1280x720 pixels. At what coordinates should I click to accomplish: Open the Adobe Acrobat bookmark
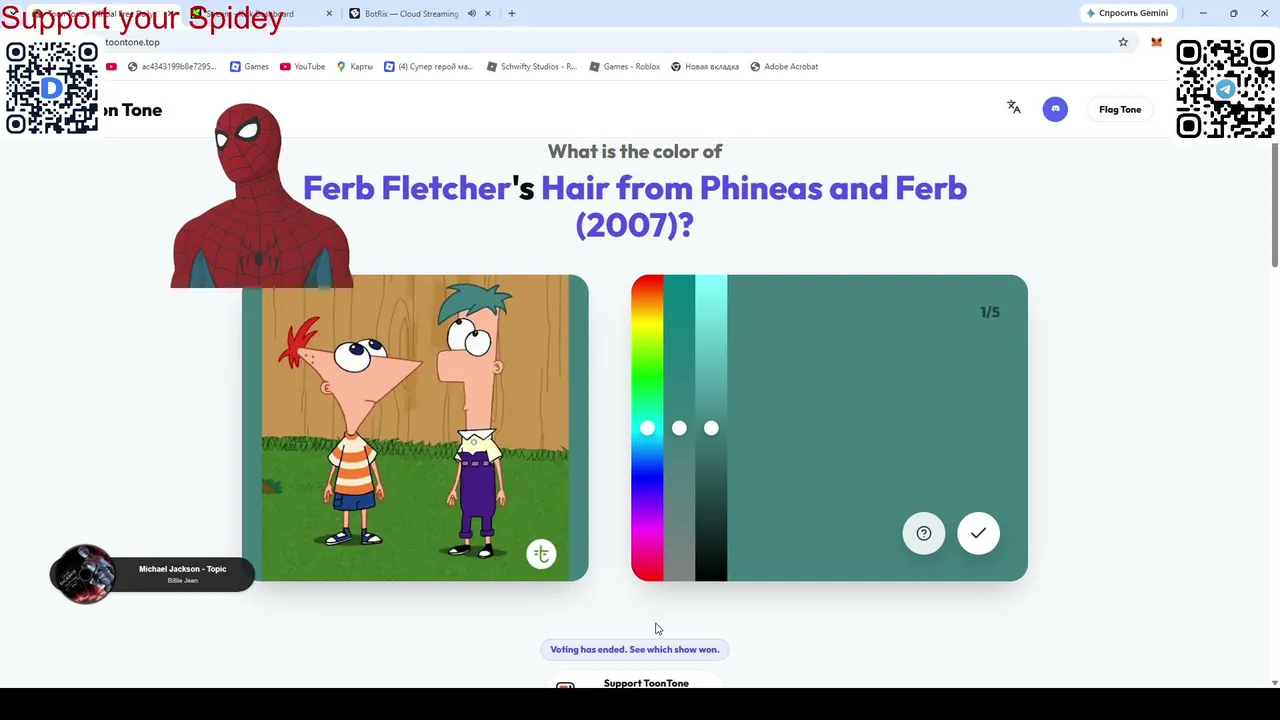tap(784, 67)
